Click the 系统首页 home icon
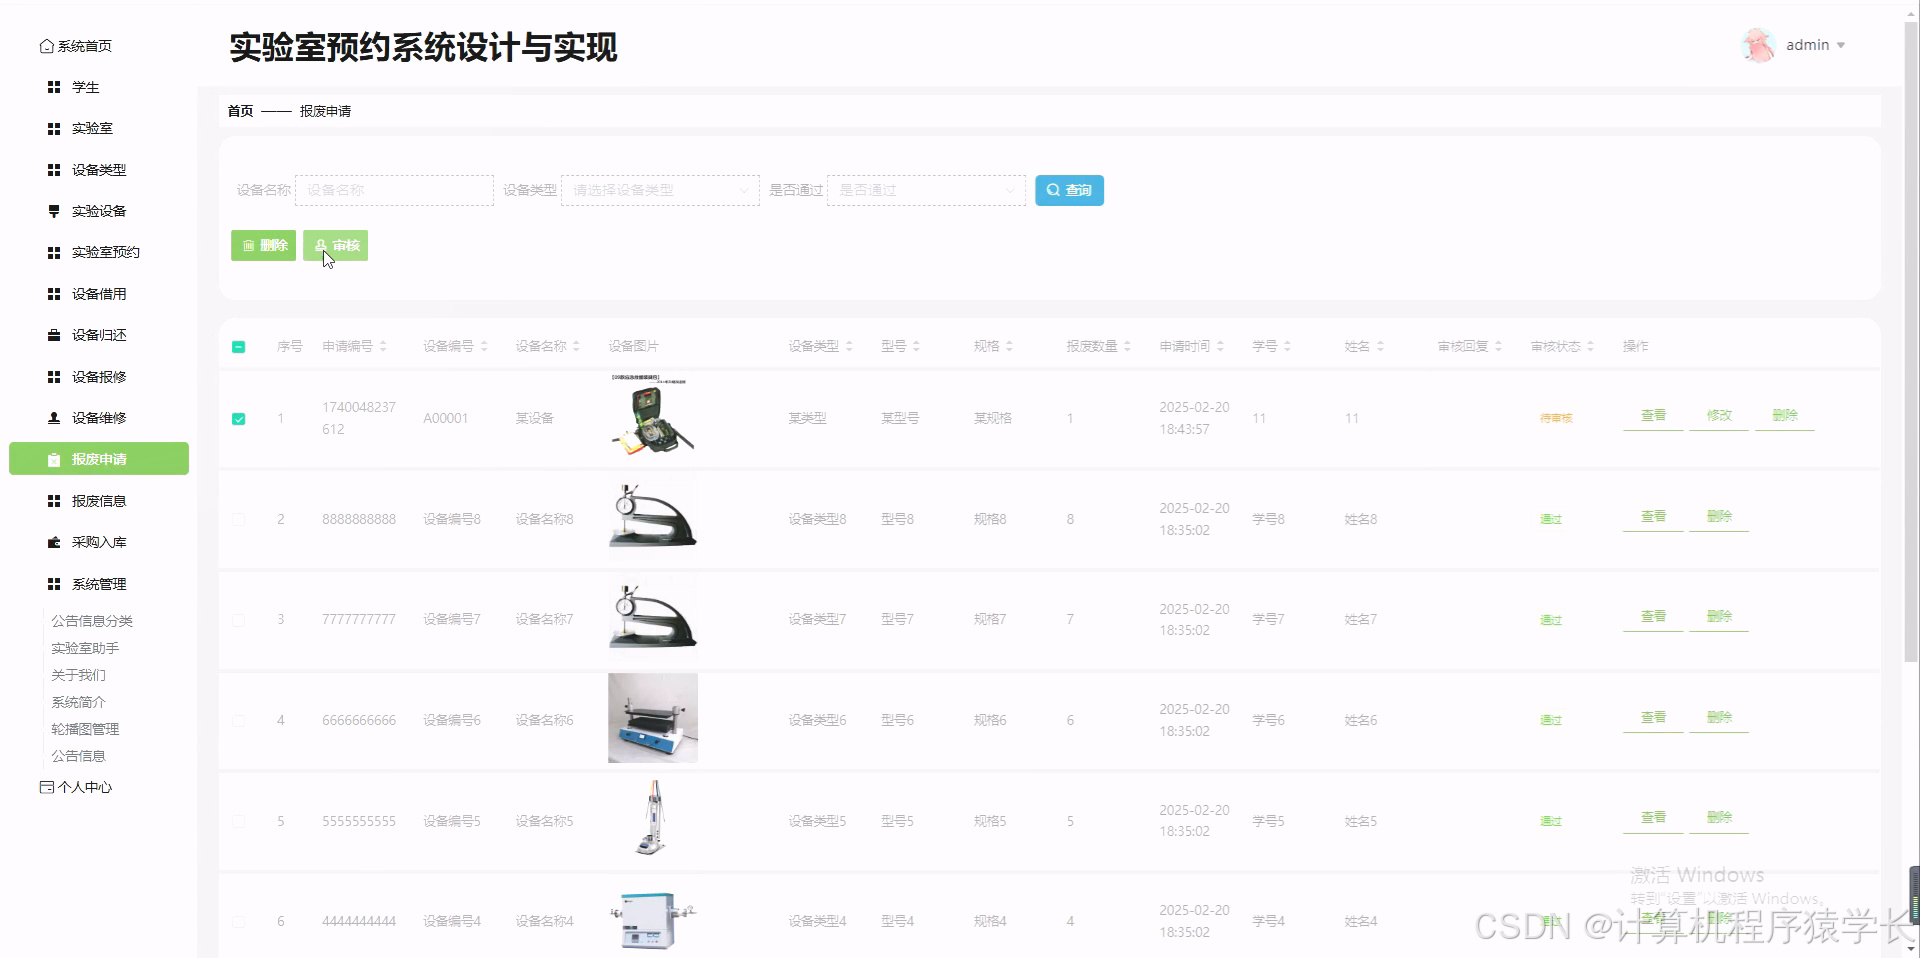The image size is (1920, 958). click(x=46, y=45)
